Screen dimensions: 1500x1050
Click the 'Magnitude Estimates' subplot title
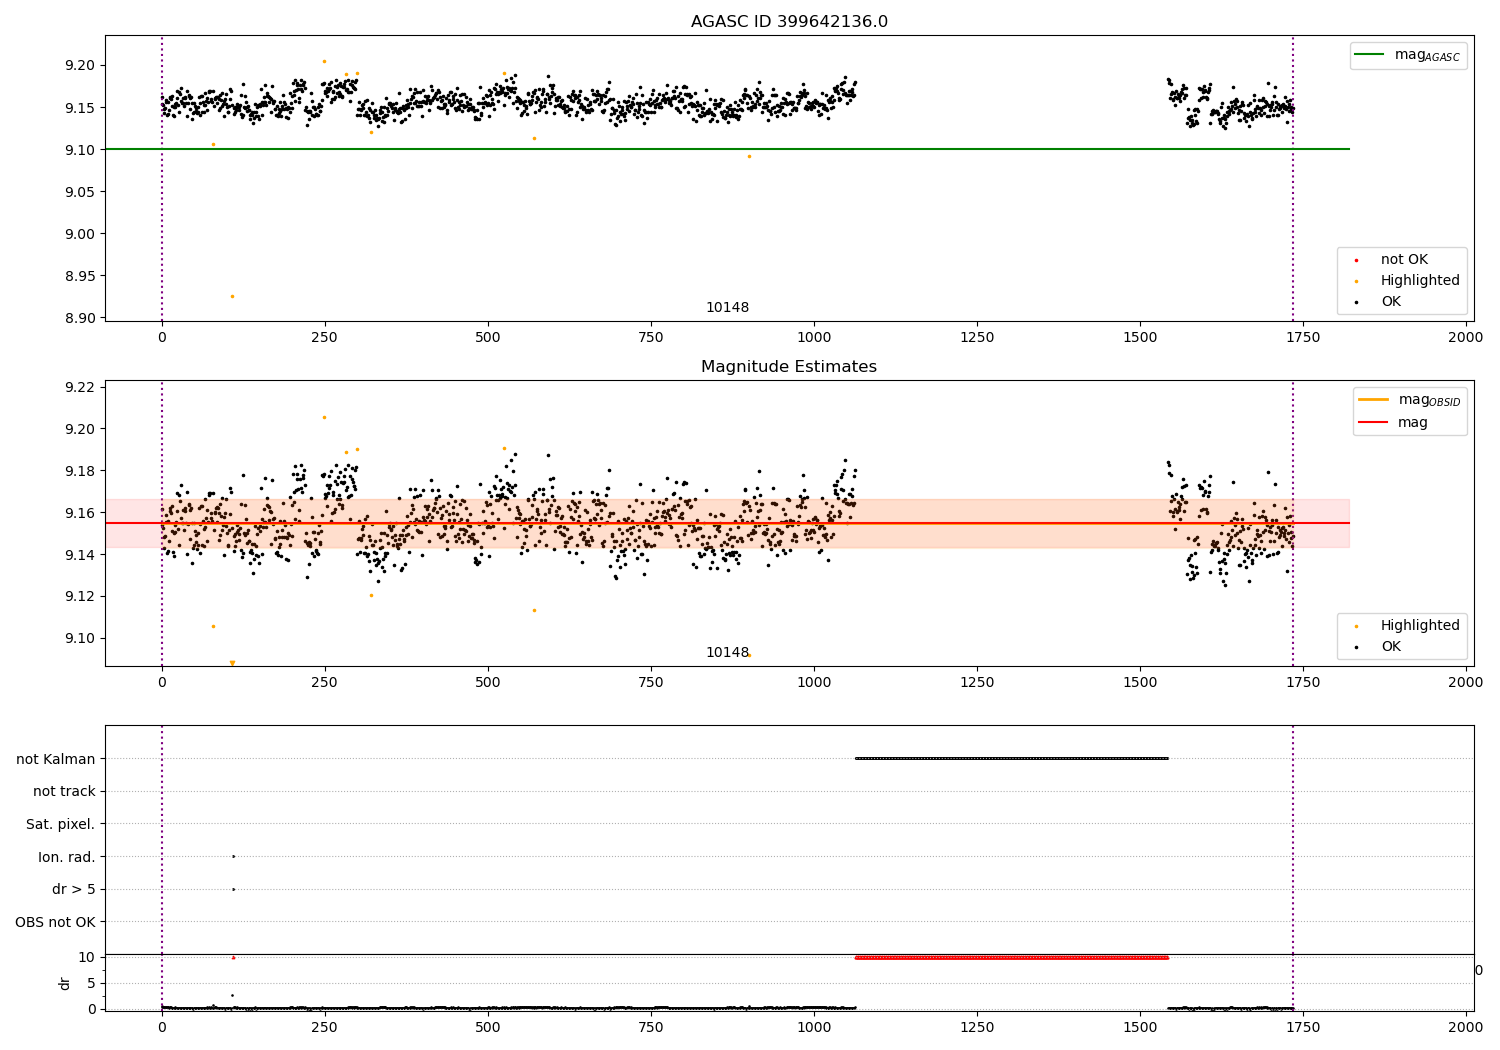pos(789,367)
